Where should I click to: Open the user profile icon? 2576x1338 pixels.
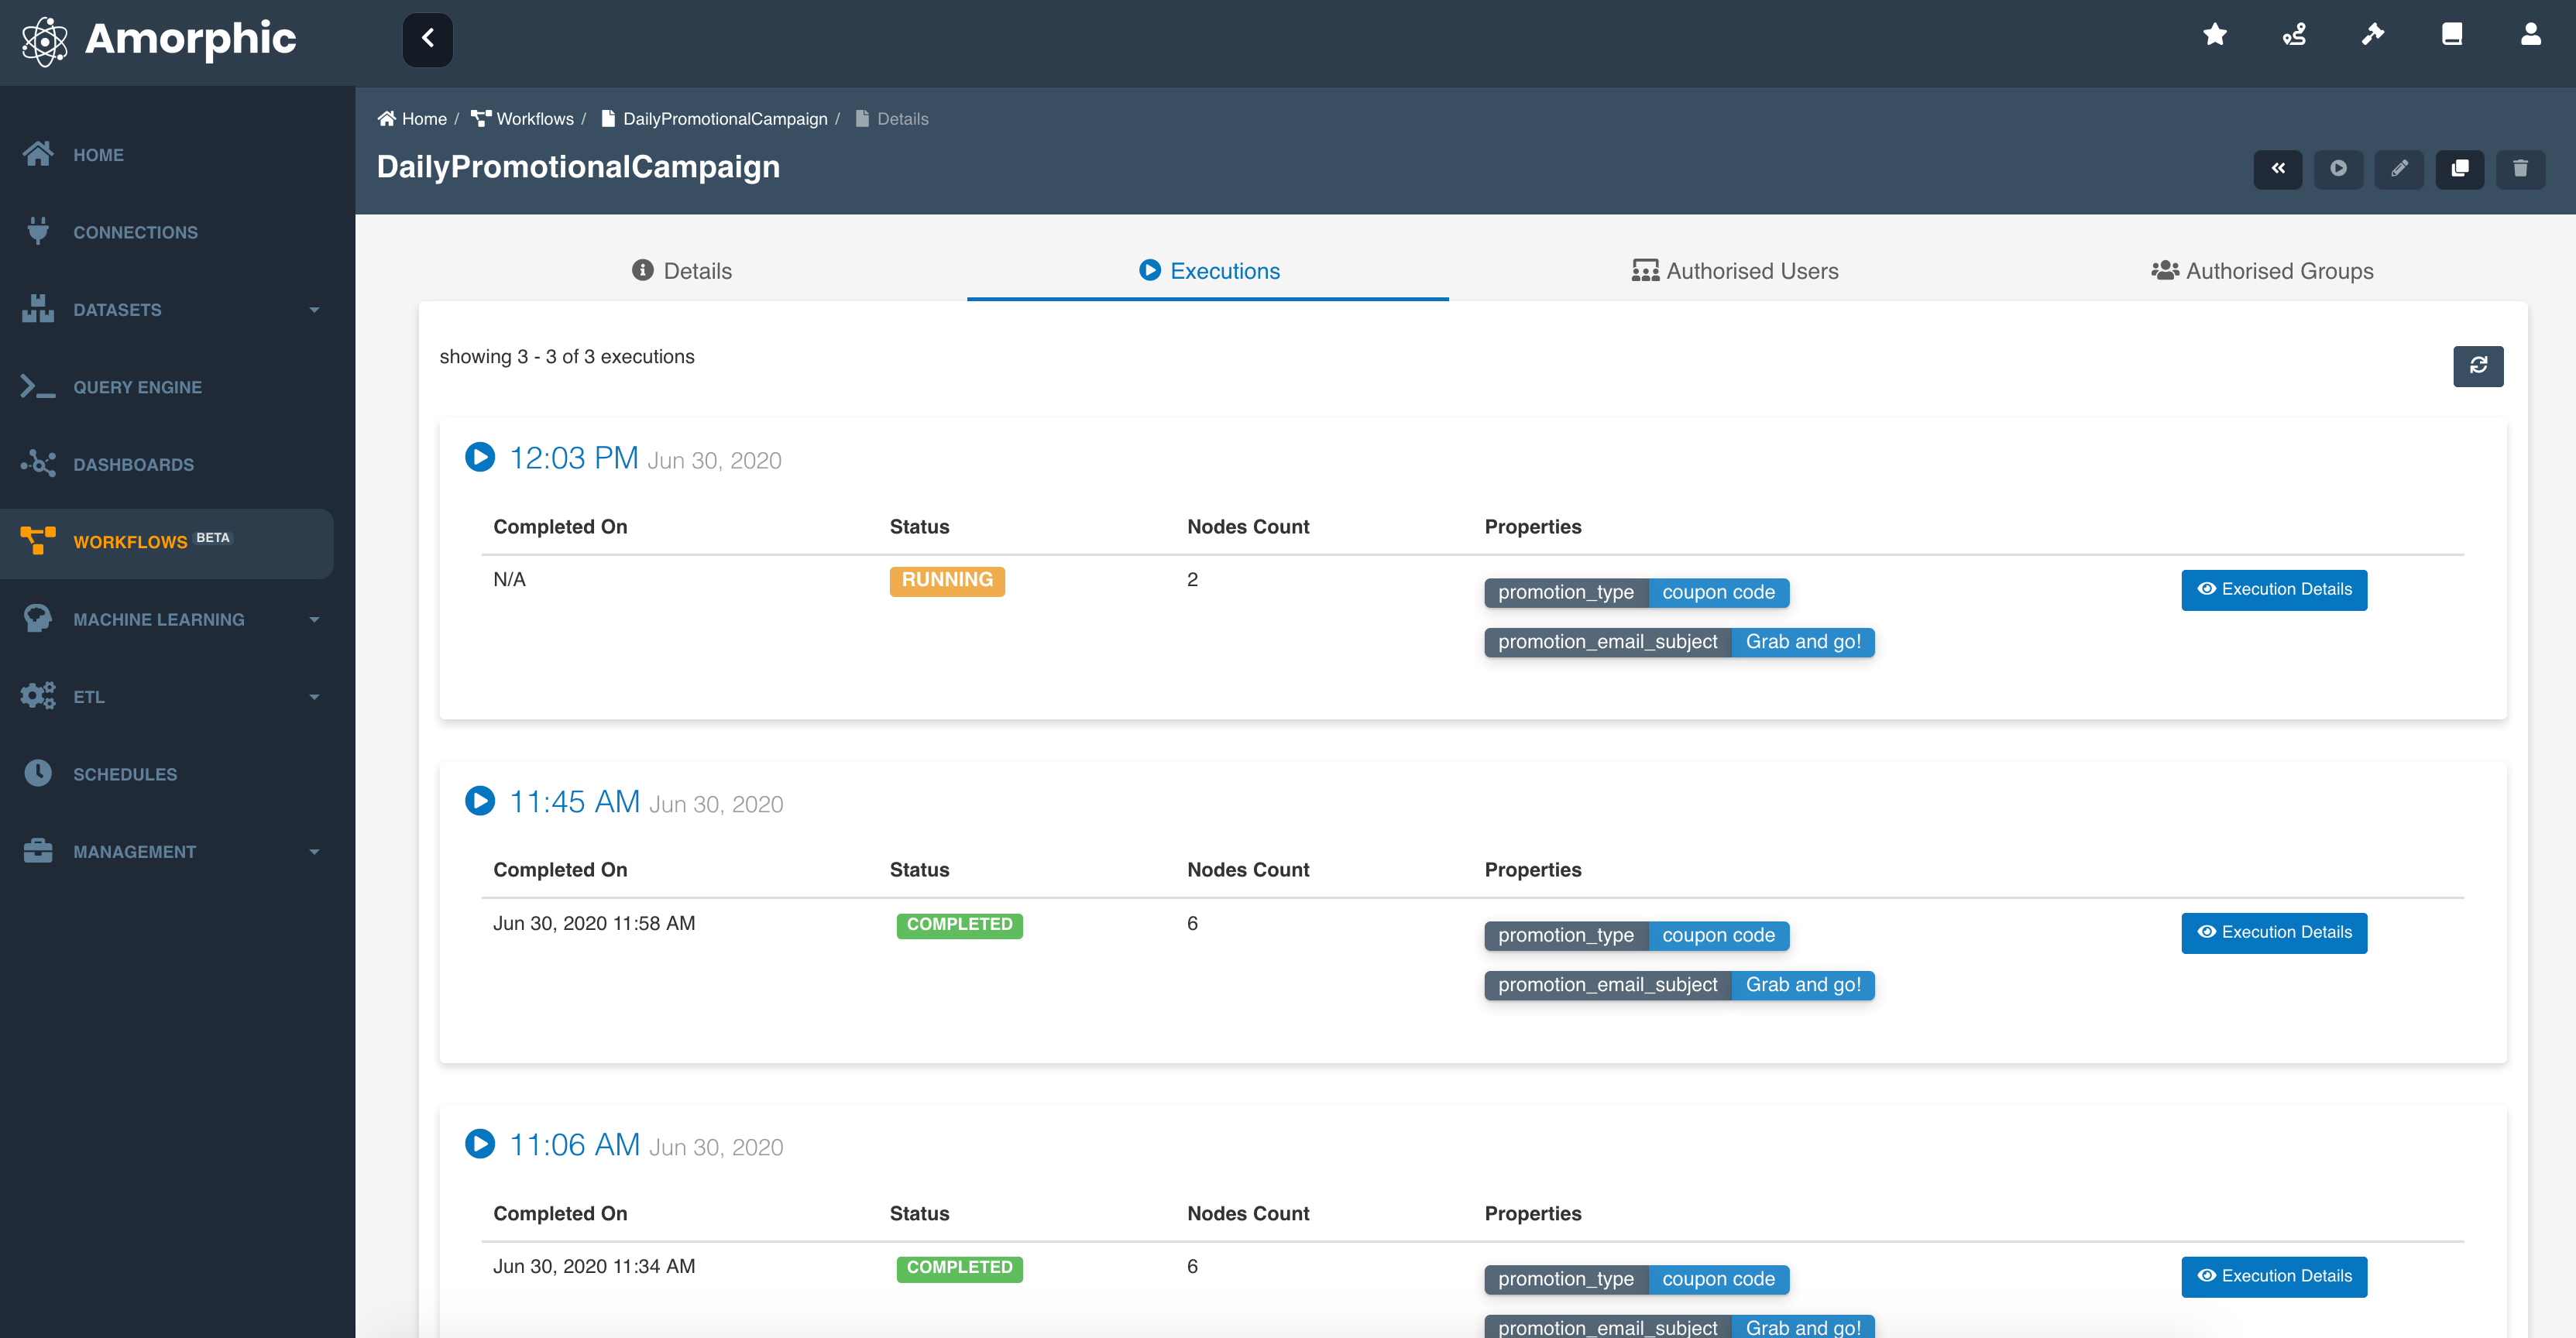click(x=2530, y=35)
